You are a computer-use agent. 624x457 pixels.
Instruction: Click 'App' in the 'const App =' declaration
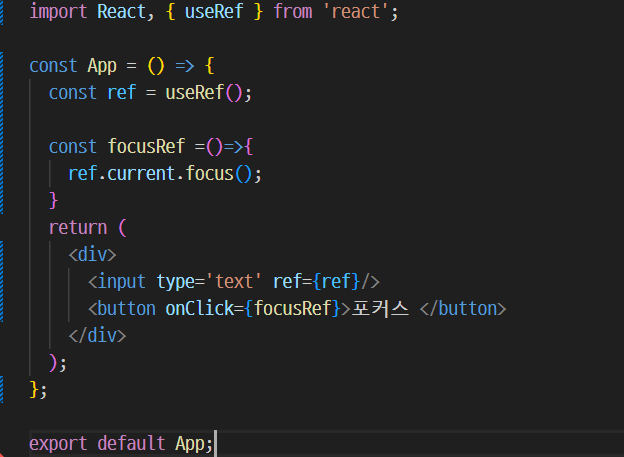pos(102,66)
